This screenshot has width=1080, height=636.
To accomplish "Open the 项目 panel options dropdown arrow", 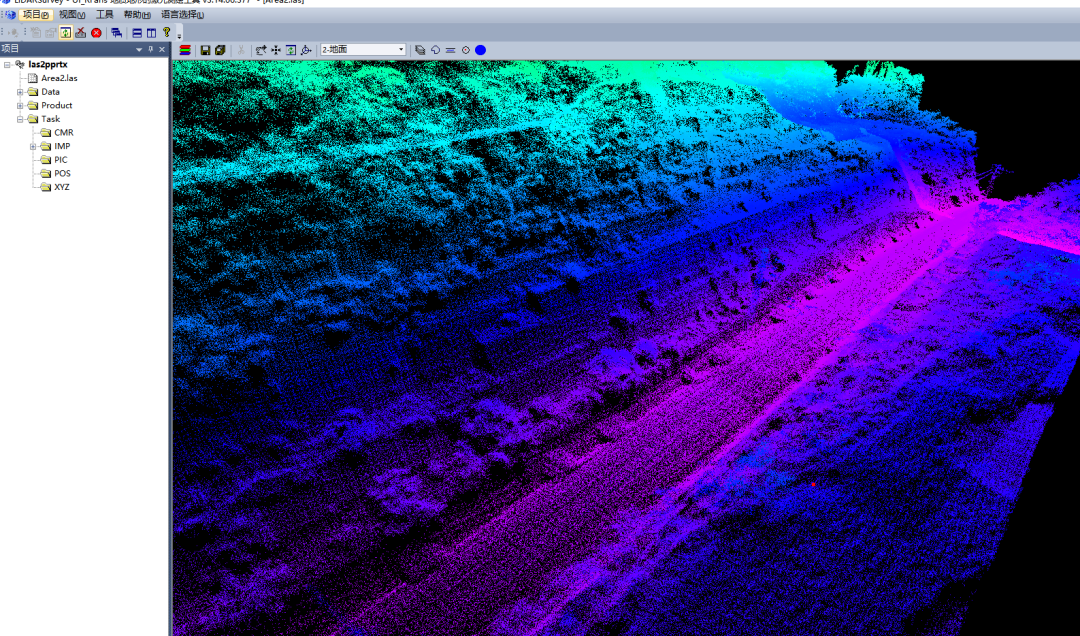I will (139, 50).
